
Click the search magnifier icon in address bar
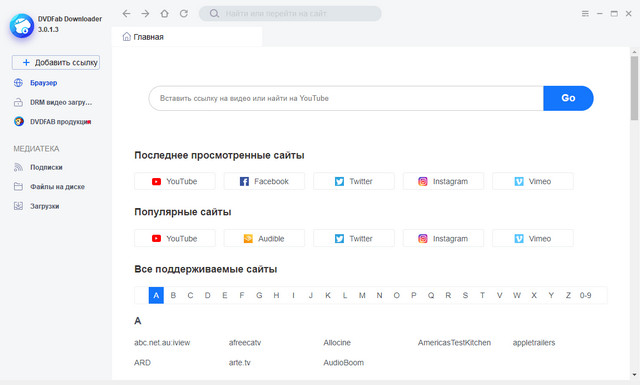click(x=214, y=13)
